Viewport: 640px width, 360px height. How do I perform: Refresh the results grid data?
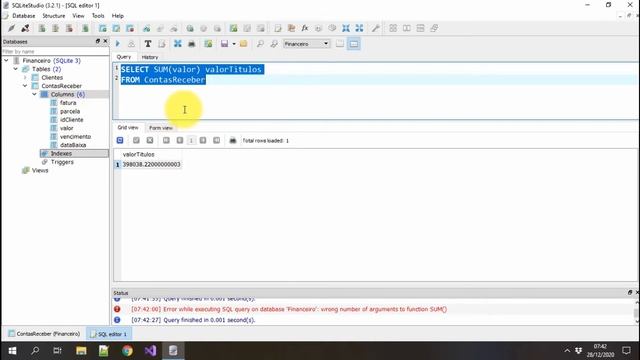pyautogui.click(x=120, y=140)
